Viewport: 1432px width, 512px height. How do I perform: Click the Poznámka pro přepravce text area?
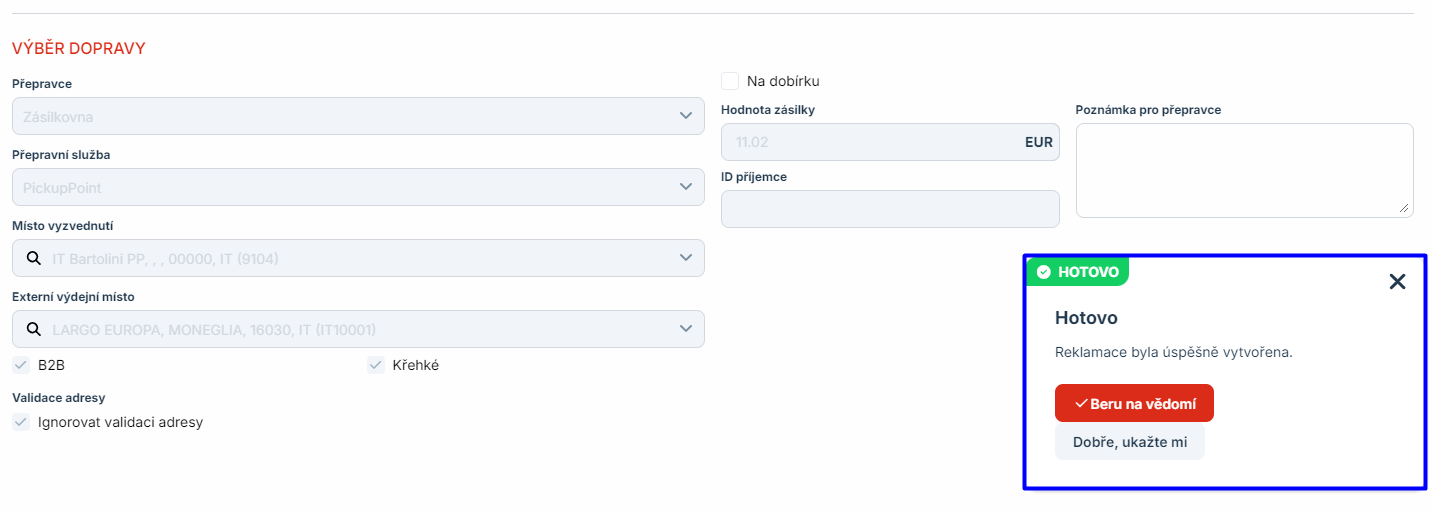1243,169
